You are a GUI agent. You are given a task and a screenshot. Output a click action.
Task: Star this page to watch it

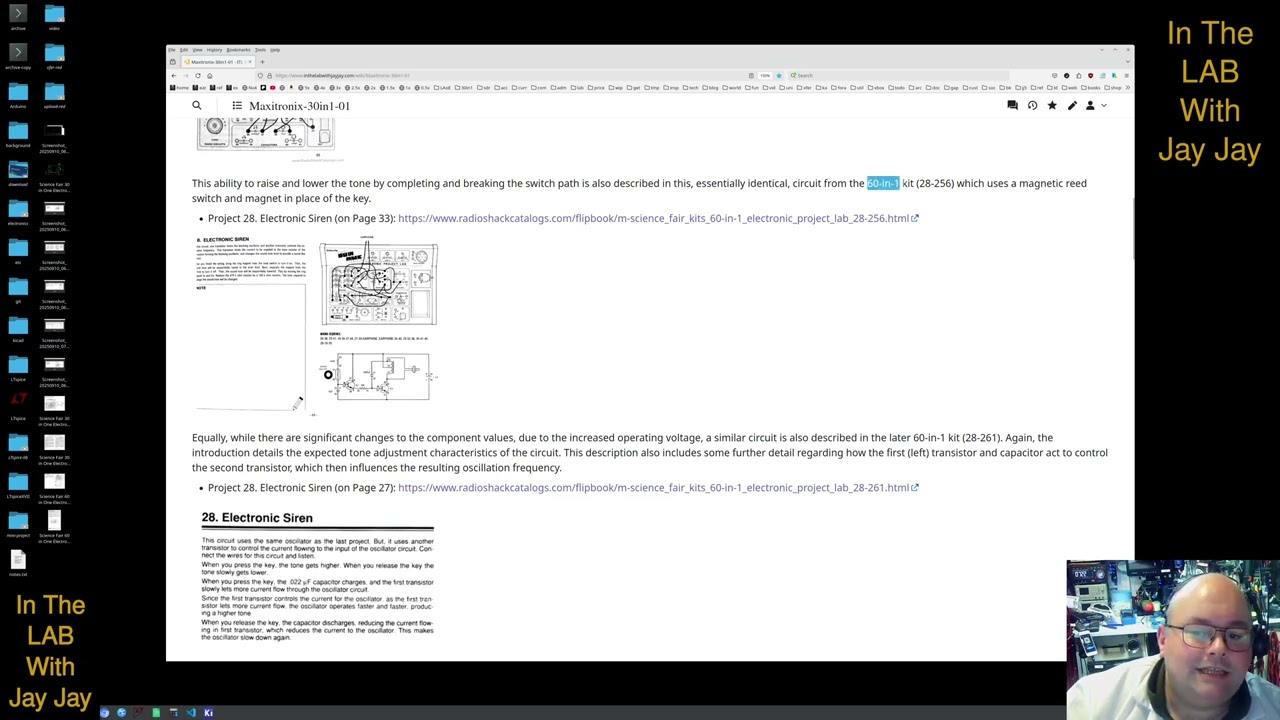click(x=1052, y=106)
